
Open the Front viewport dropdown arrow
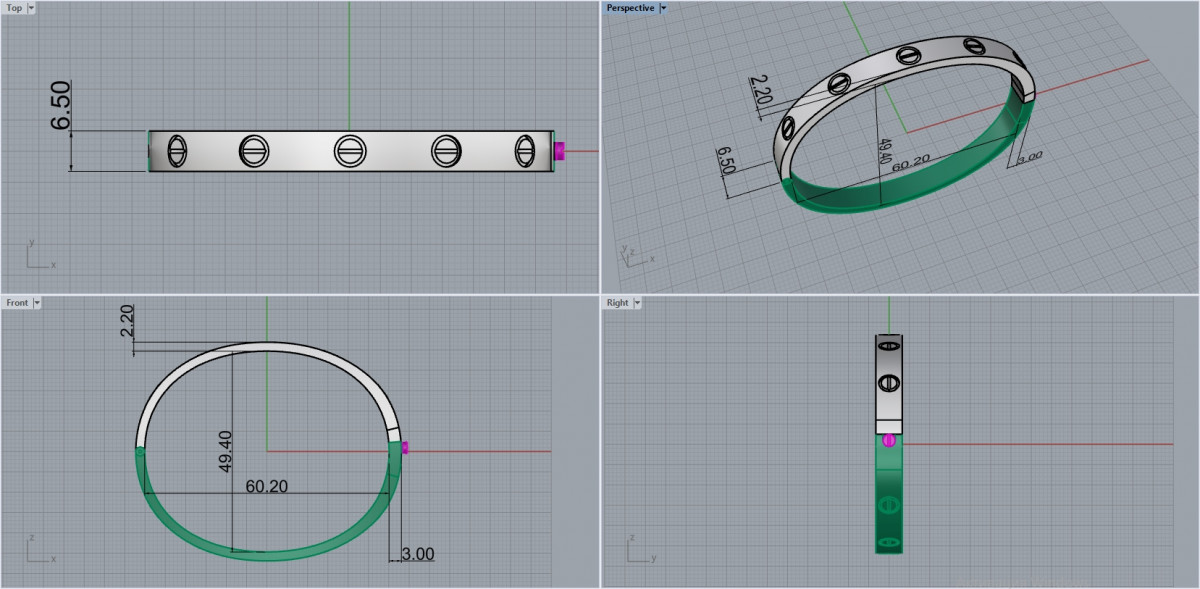(37, 302)
